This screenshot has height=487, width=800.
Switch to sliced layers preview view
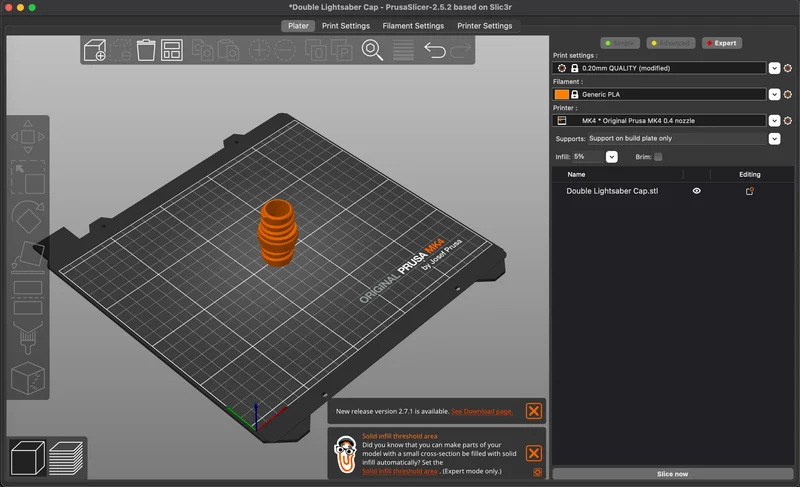(66, 457)
